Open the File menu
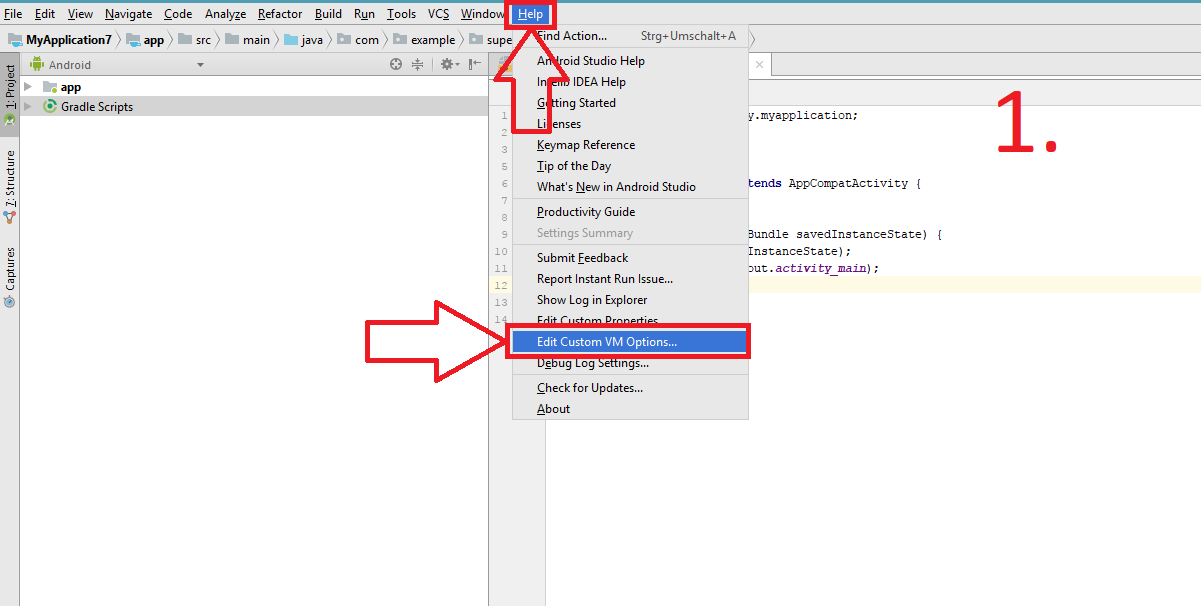1201x606 pixels. (13, 14)
